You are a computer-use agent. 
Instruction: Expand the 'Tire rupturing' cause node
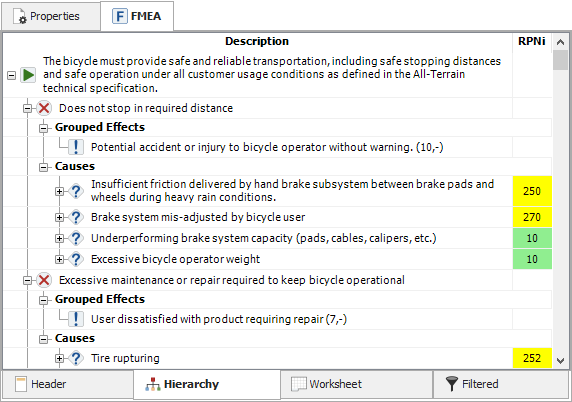(59, 359)
